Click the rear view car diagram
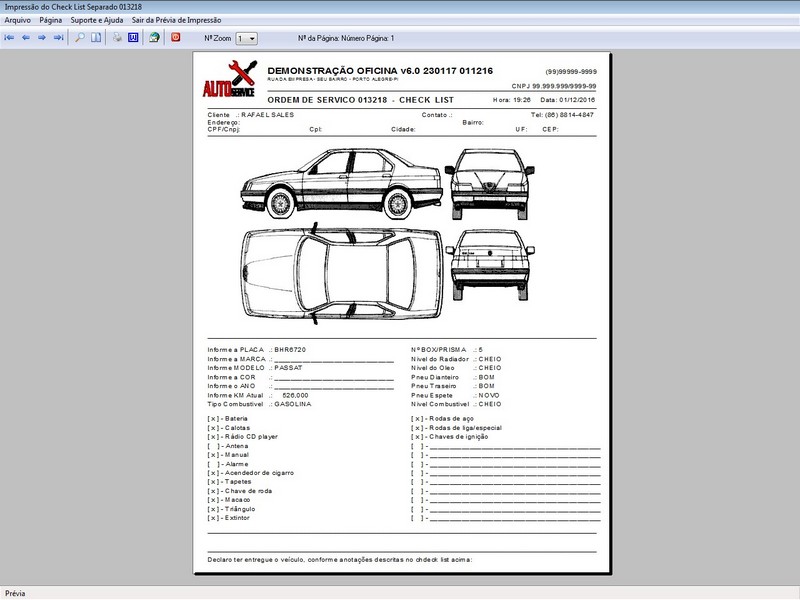800x600 pixels. pos(490,265)
